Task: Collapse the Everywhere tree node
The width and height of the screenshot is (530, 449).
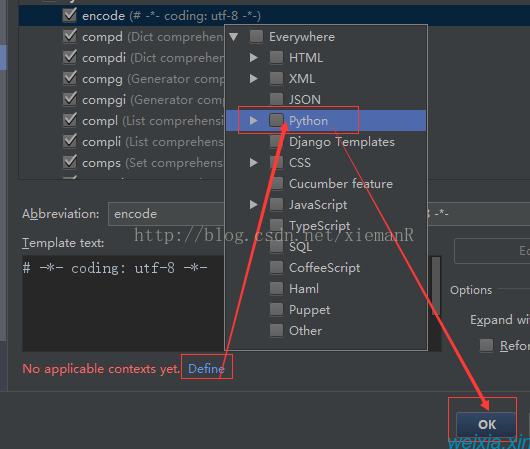Action: click(x=234, y=37)
